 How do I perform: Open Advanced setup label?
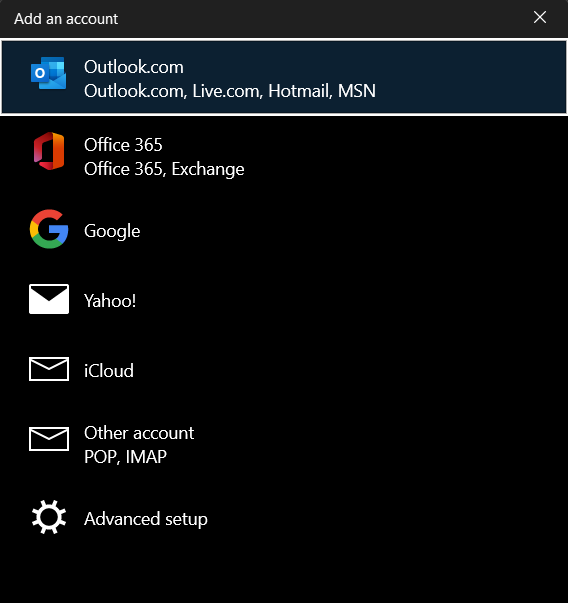146,519
